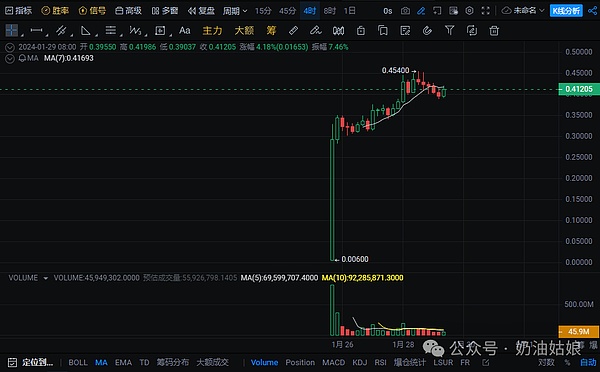600x372 pixels.
Task: Select the 15分 timeframe
Action: click(263, 11)
